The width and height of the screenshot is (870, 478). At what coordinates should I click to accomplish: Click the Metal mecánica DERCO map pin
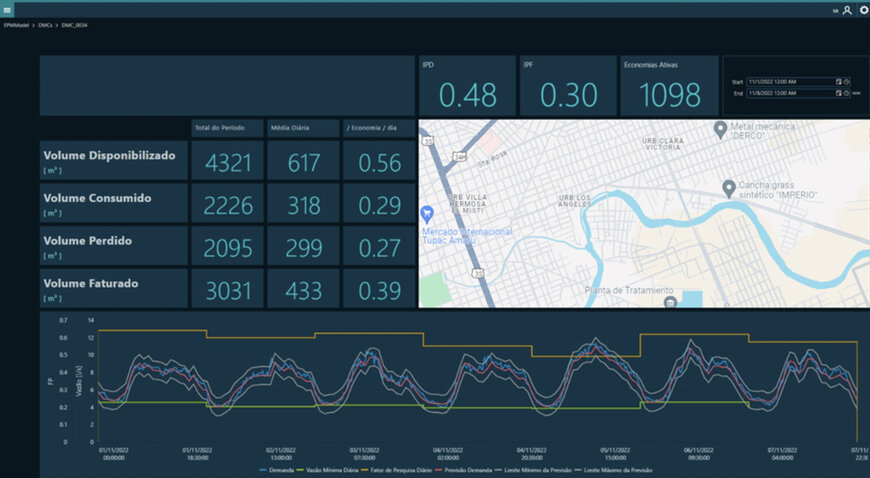pyautogui.click(x=720, y=129)
